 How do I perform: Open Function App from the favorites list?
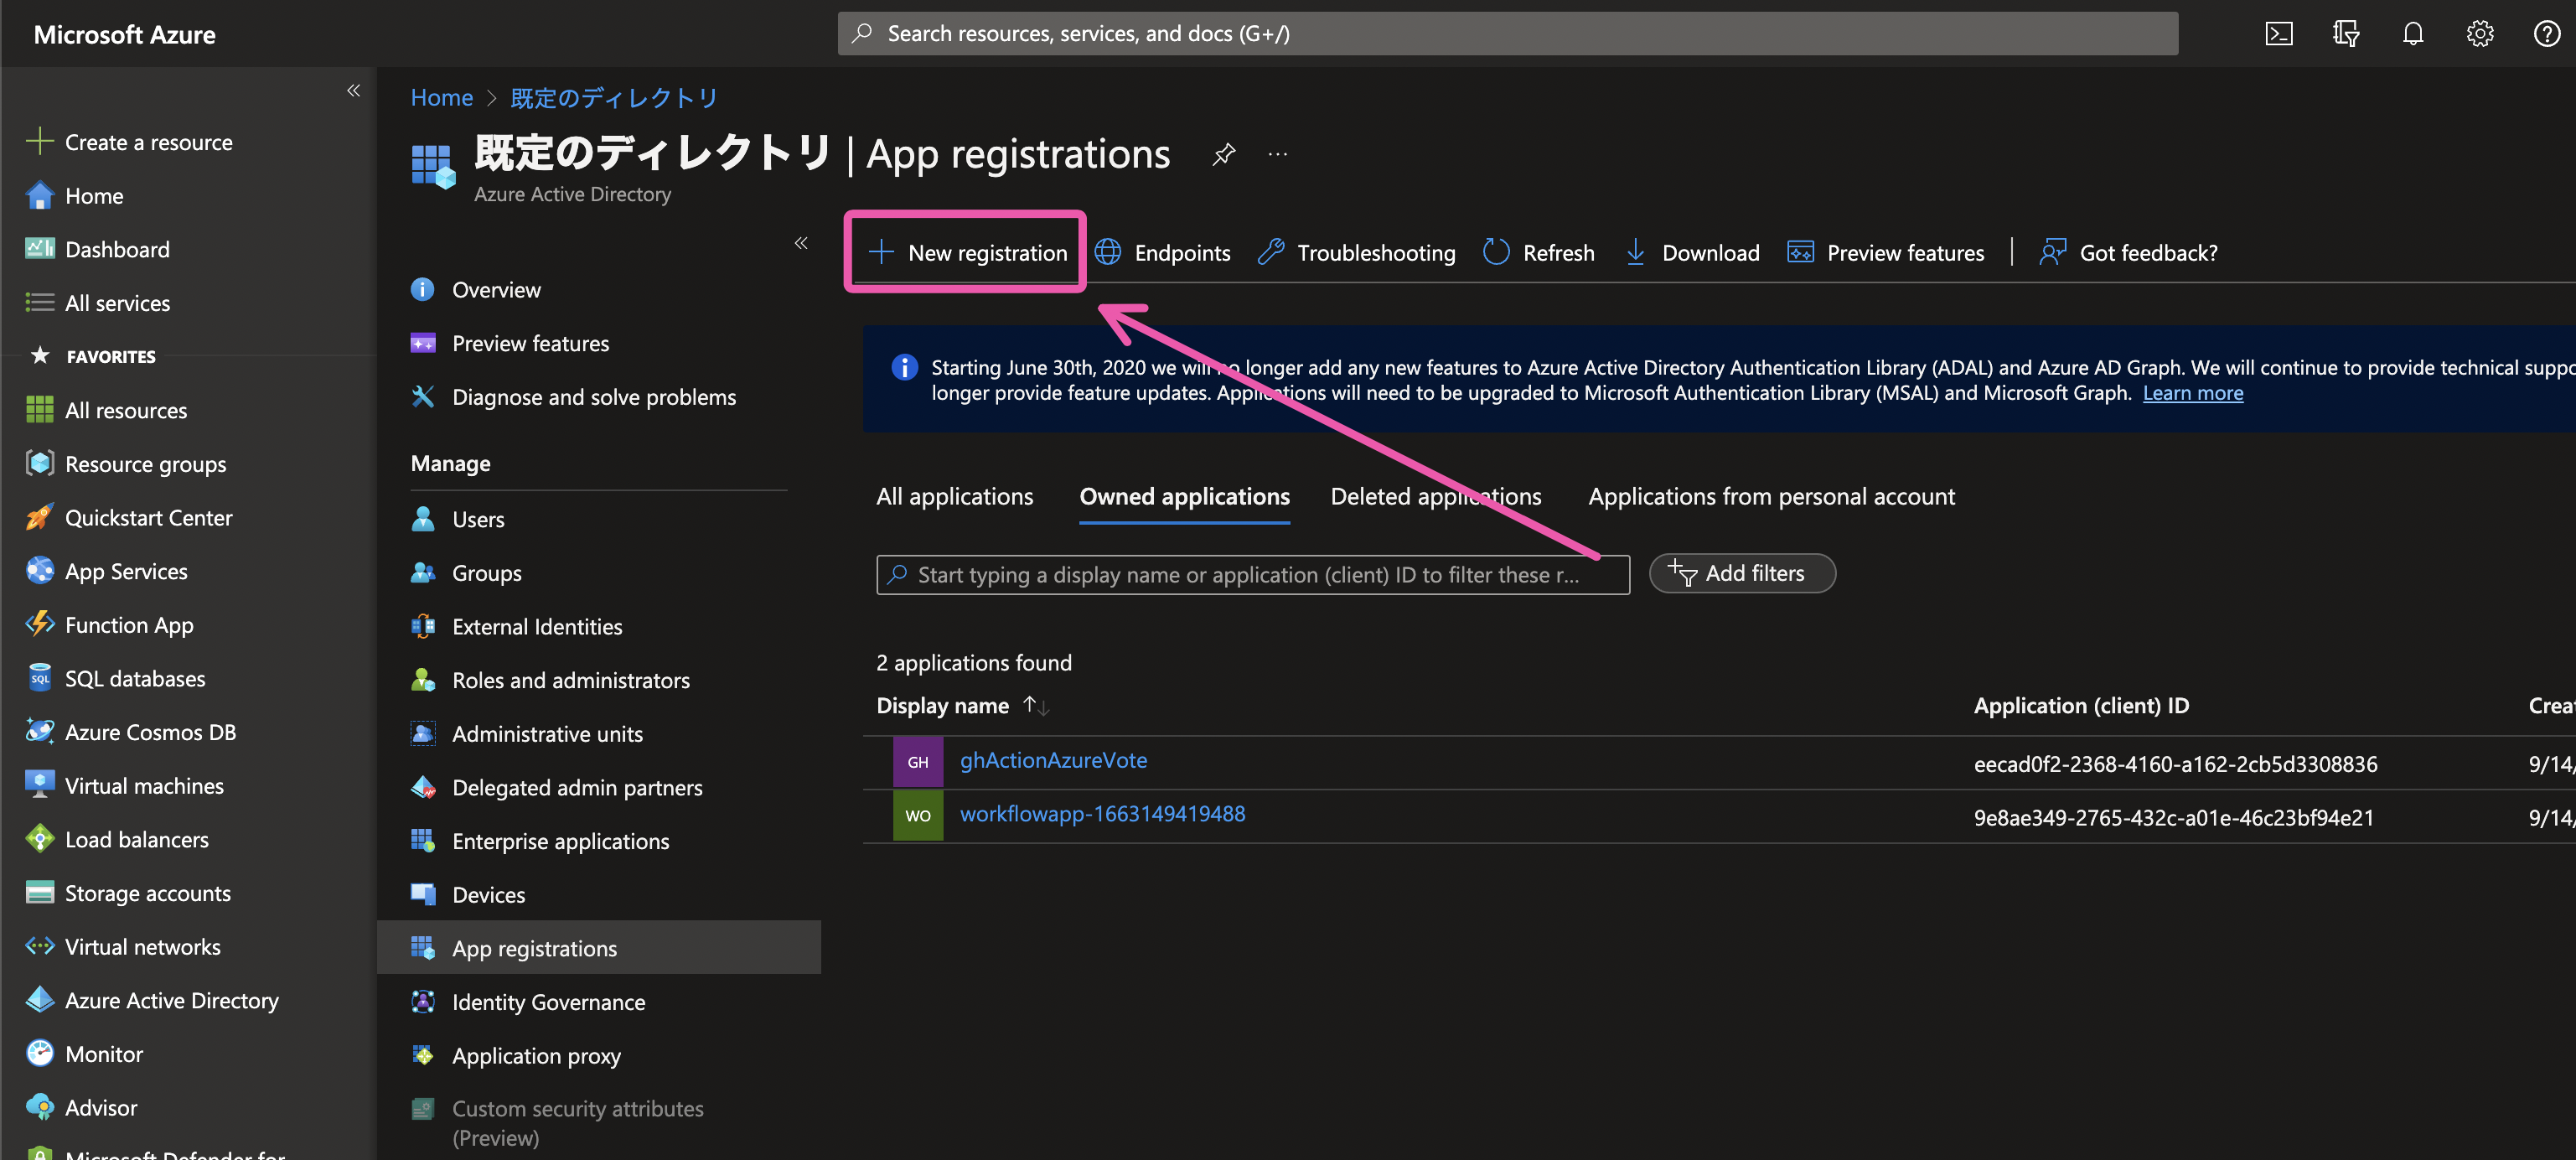[x=128, y=624]
